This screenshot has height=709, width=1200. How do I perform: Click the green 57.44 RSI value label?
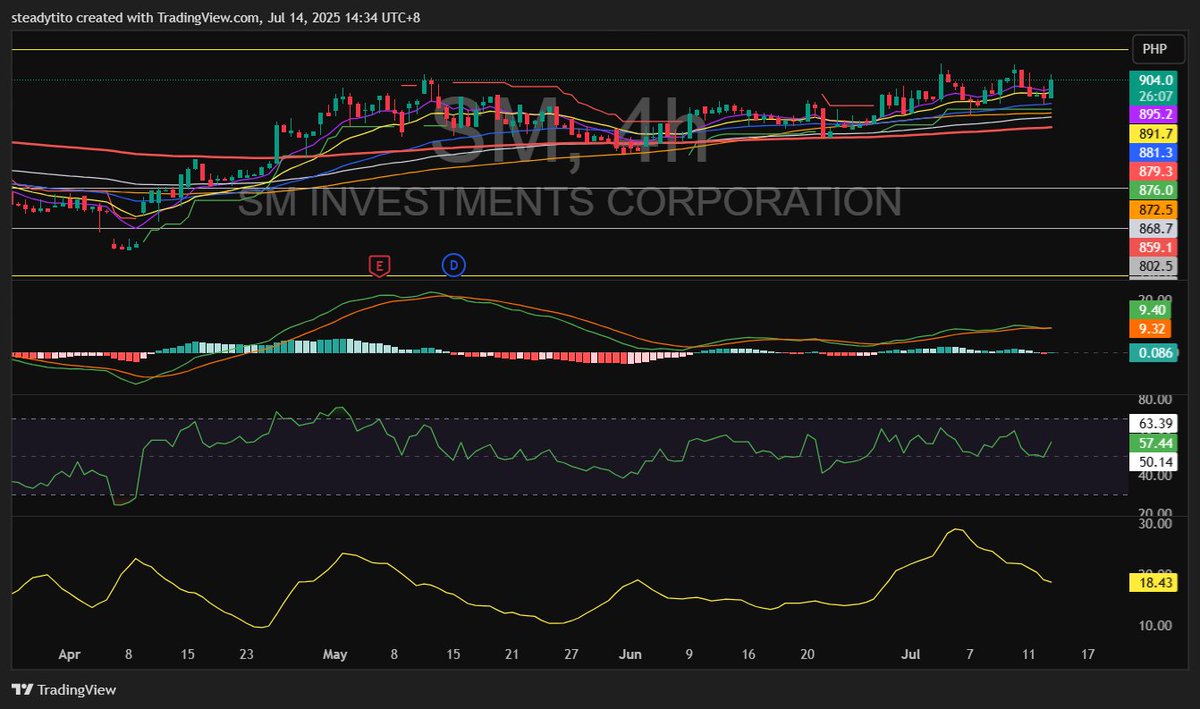click(1154, 442)
